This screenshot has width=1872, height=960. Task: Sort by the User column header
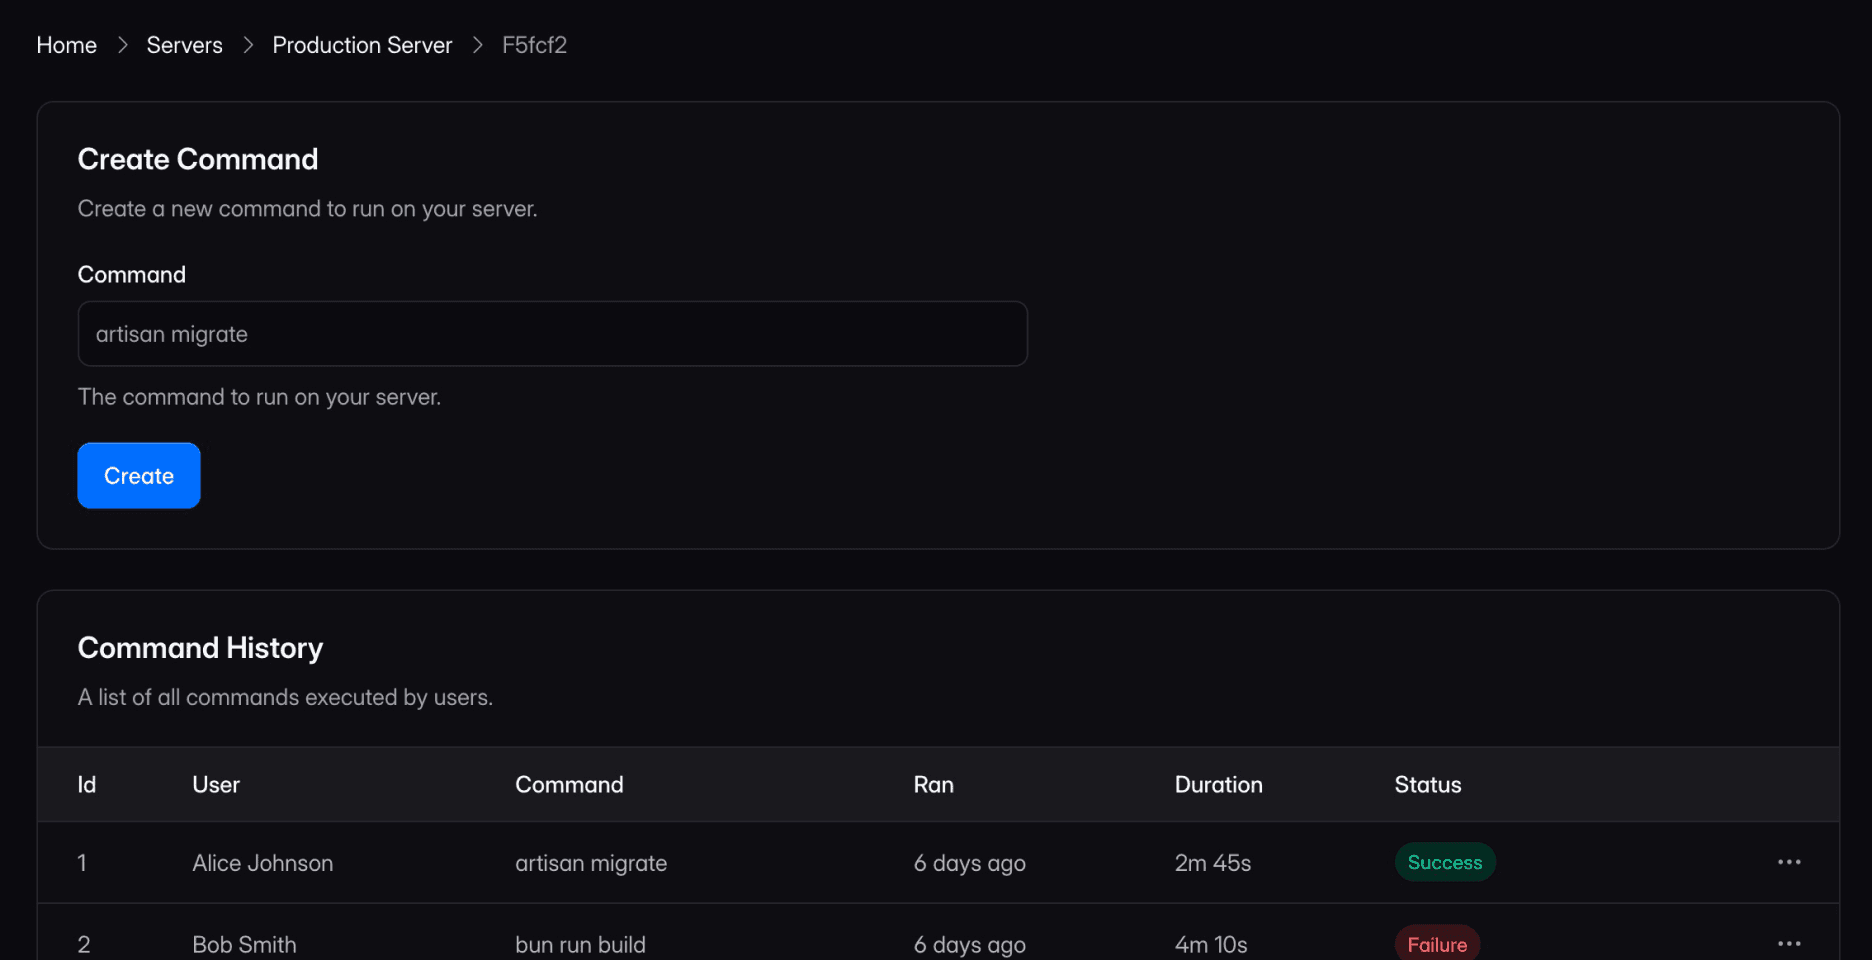click(216, 785)
